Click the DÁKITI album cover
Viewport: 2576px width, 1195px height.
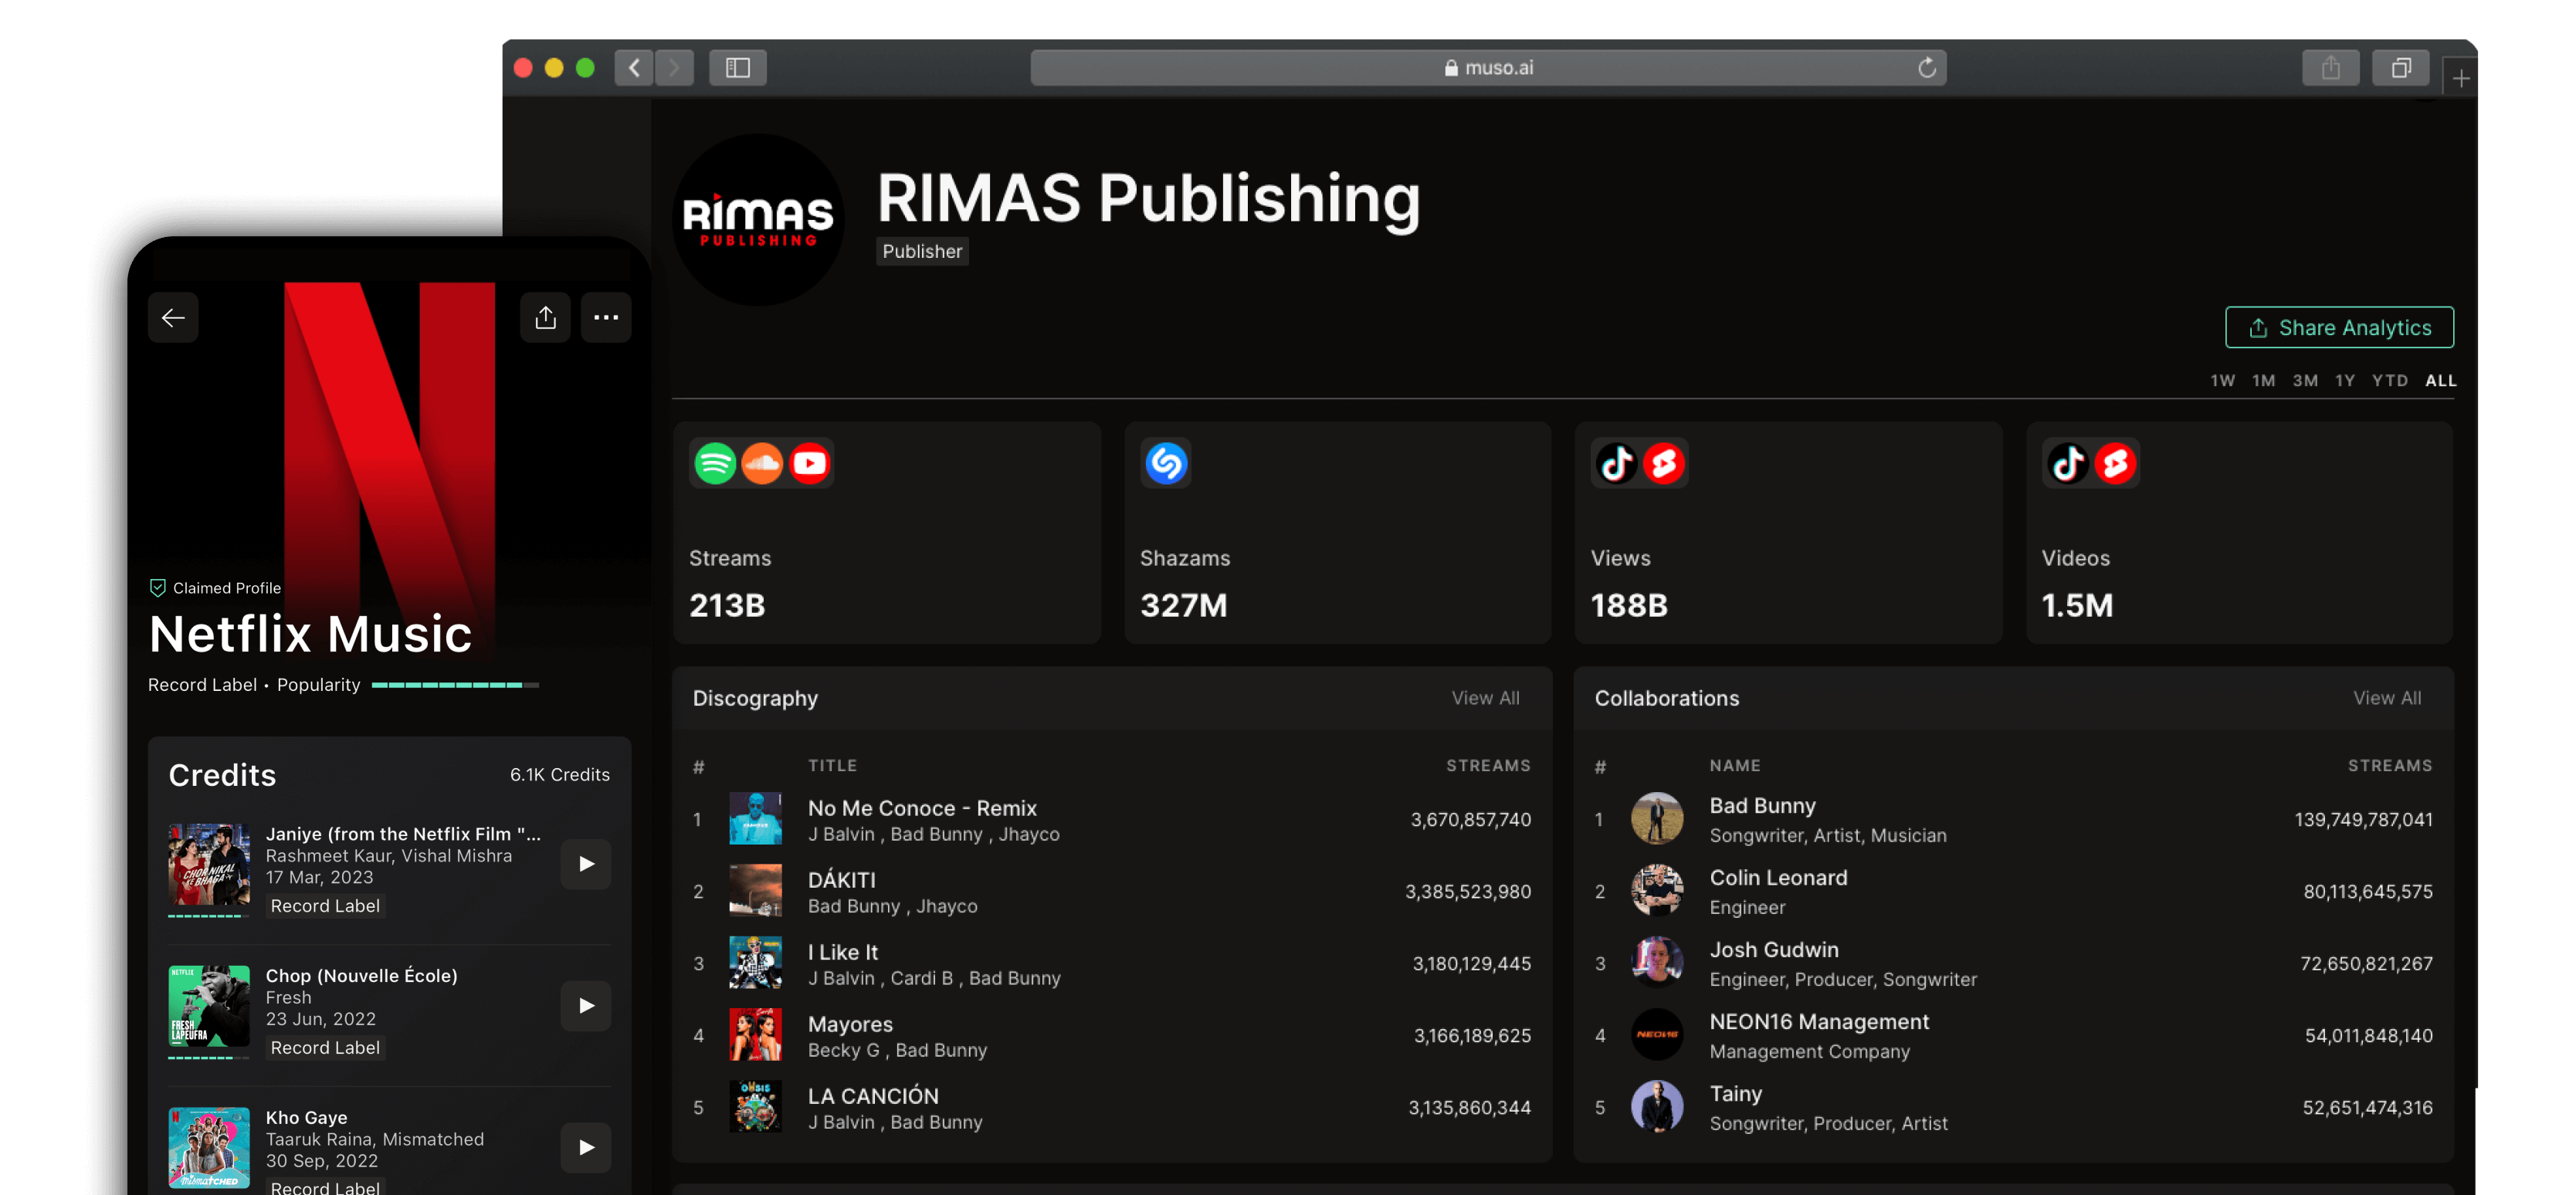(x=755, y=891)
